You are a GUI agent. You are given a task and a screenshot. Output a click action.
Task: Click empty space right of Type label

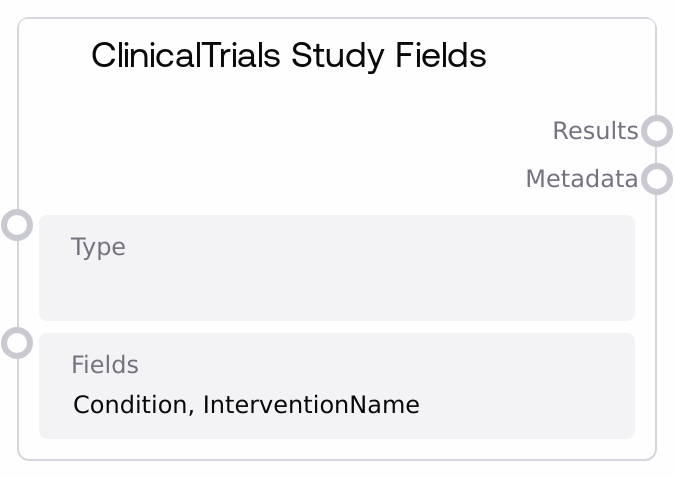point(380,247)
